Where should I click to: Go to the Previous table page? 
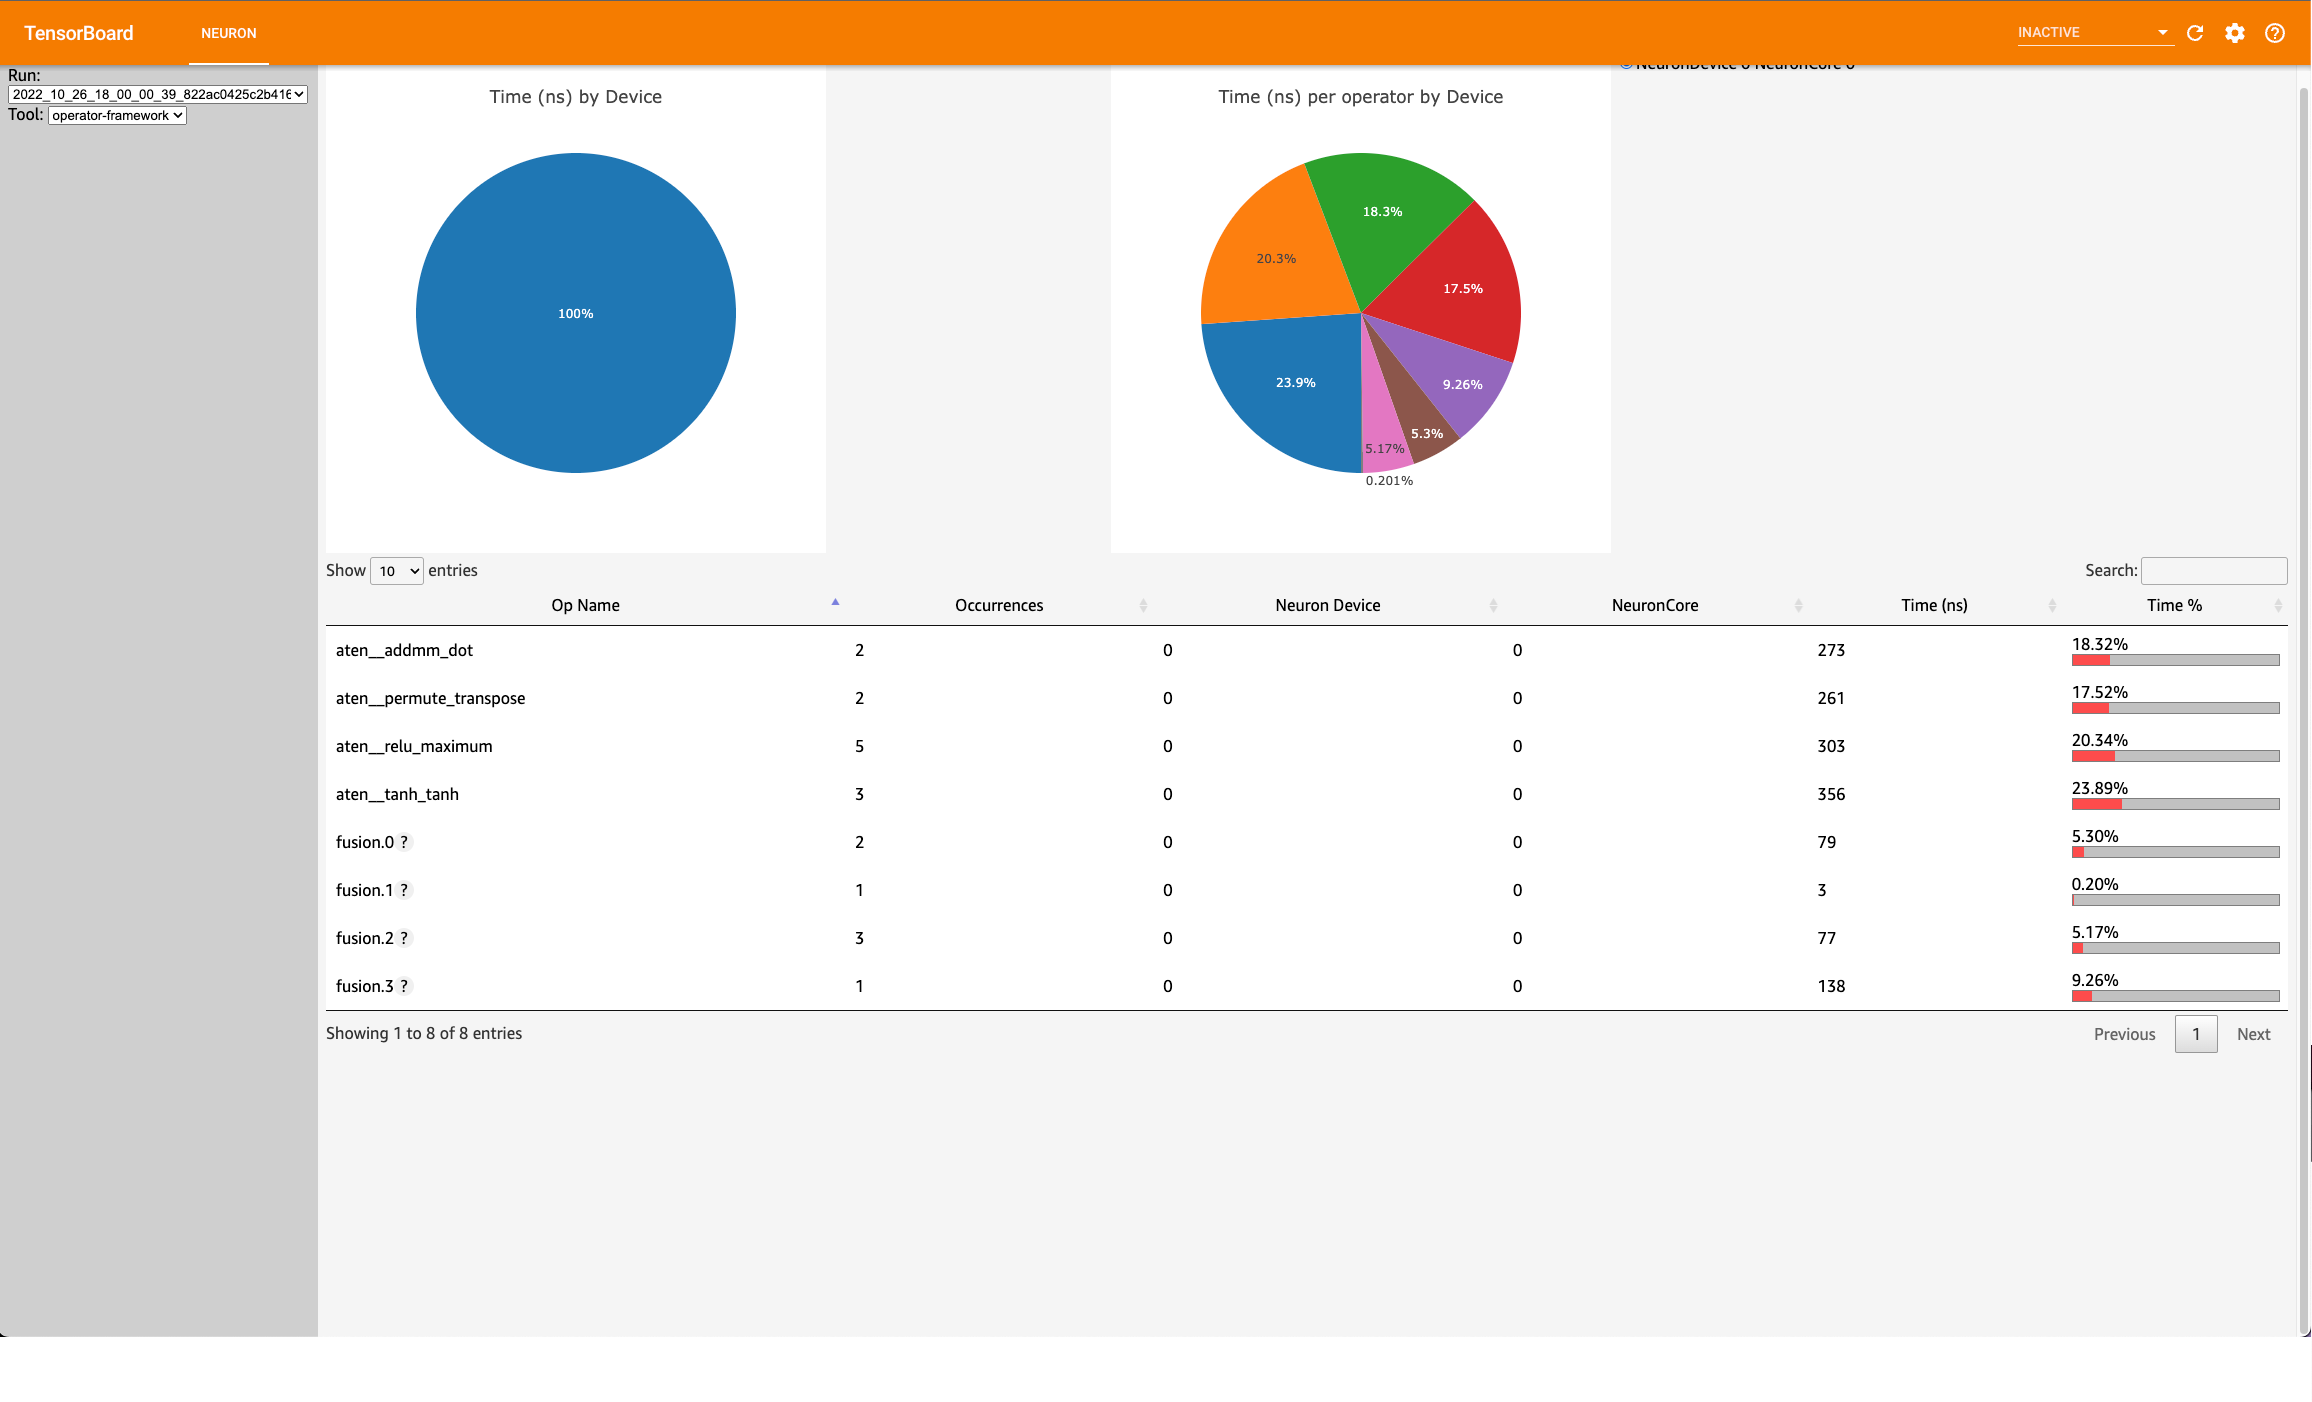pyautogui.click(x=2125, y=1034)
